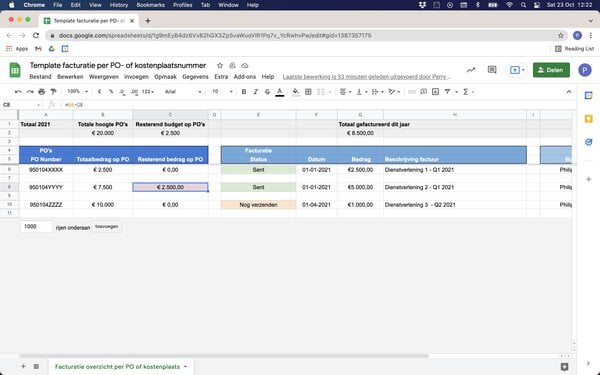Viewport: 600px width, 375px height.
Task: Open the horizontal align dropdown
Action: tap(345, 92)
